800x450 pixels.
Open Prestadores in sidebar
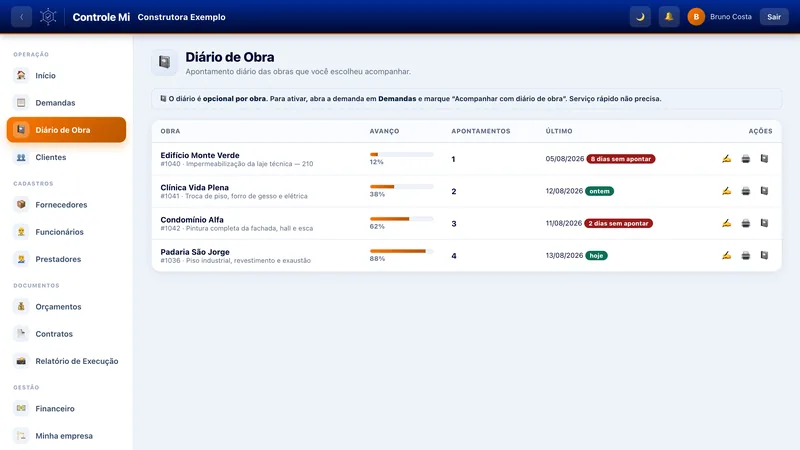66,259
